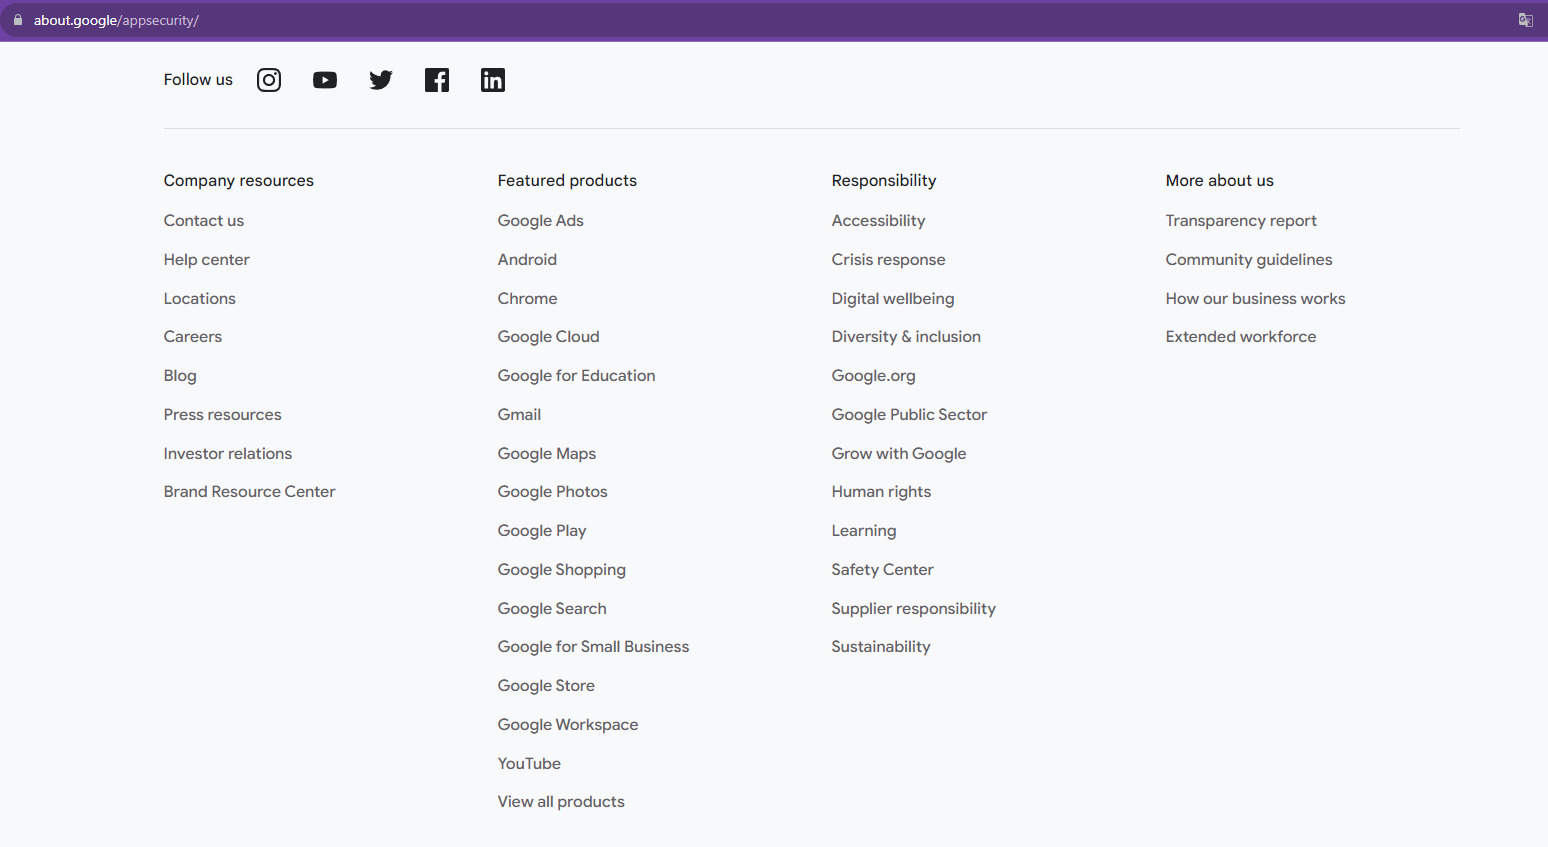1548x847 pixels.
Task: Open the Chrome product link
Action: [528, 299]
